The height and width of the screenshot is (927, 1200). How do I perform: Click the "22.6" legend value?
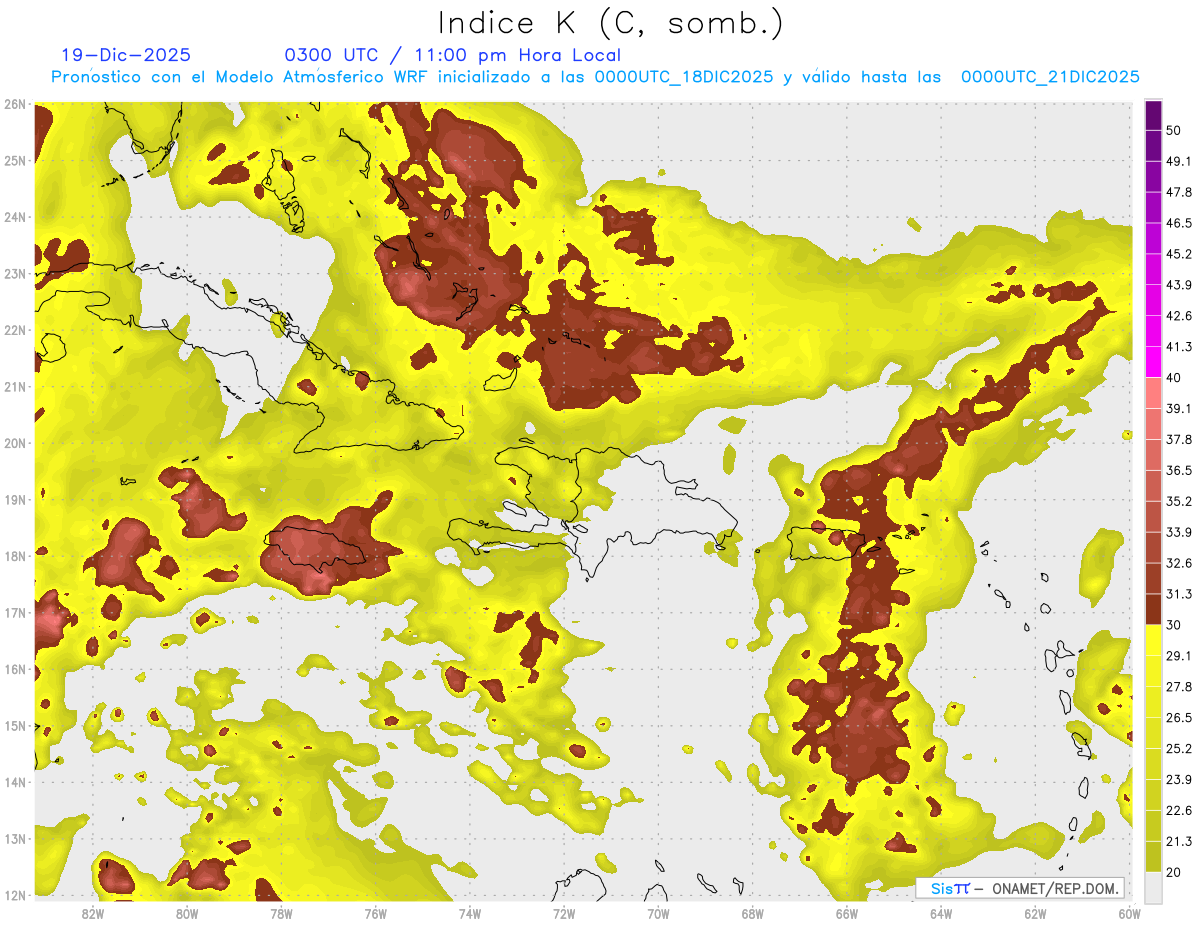[1179, 811]
